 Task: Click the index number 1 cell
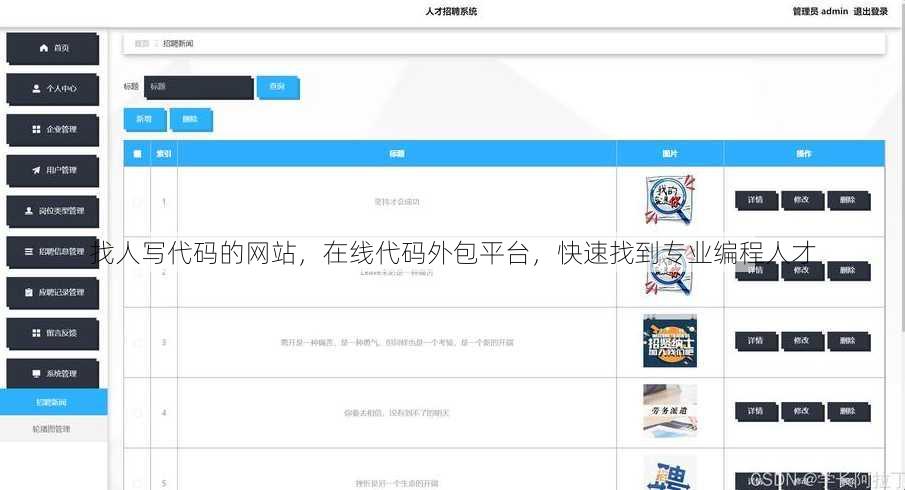[x=164, y=202]
